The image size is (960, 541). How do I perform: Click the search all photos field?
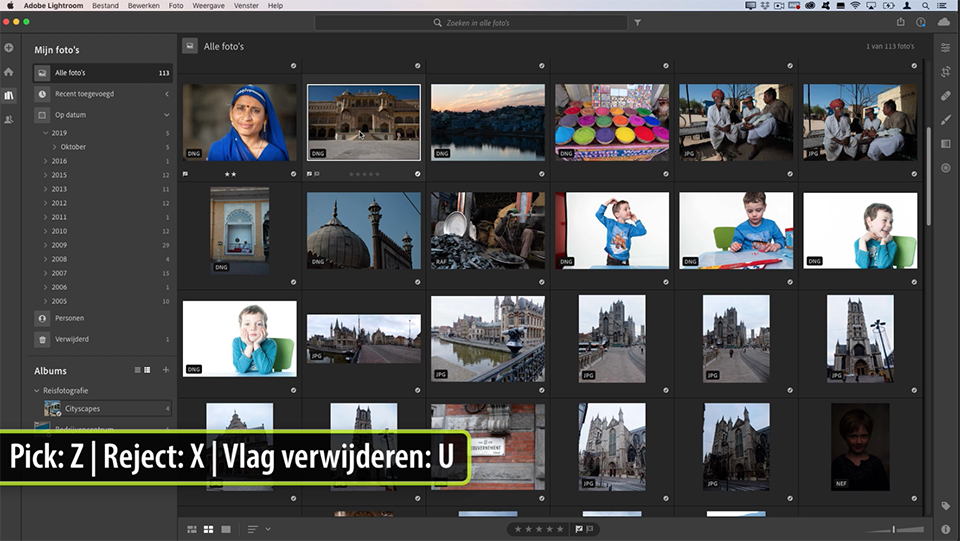471,23
